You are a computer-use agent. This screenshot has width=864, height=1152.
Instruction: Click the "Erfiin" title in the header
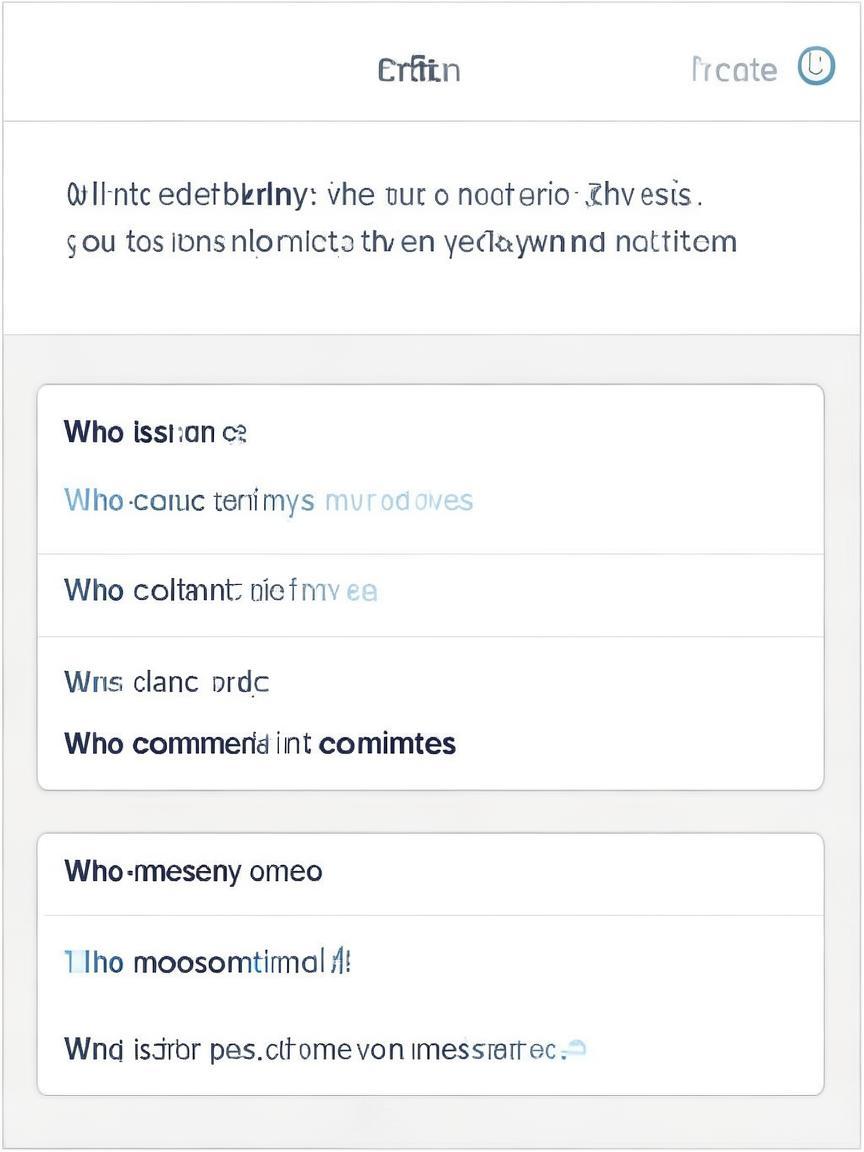pyautogui.click(x=419, y=70)
